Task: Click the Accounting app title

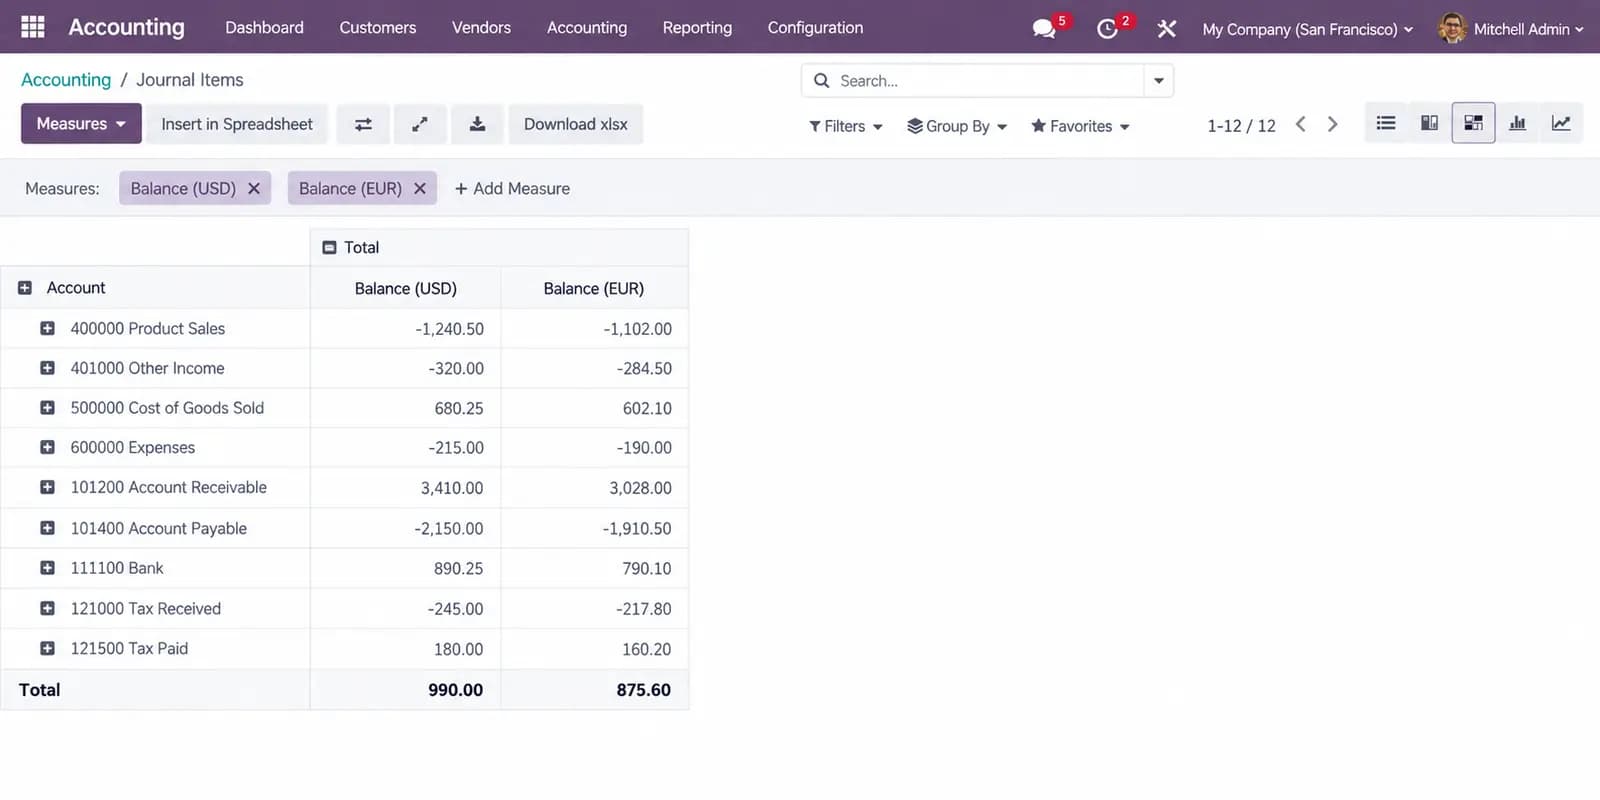Action: [126, 27]
